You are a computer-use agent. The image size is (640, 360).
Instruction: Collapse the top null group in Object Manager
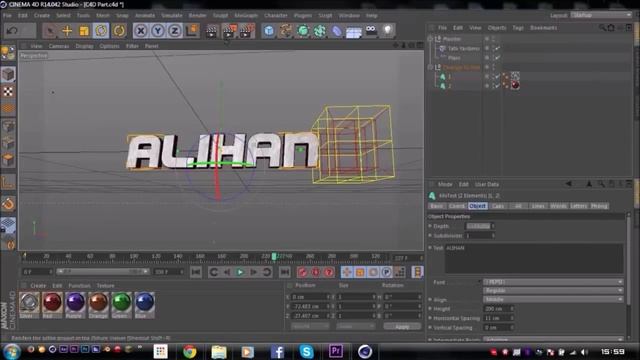pos(430,39)
